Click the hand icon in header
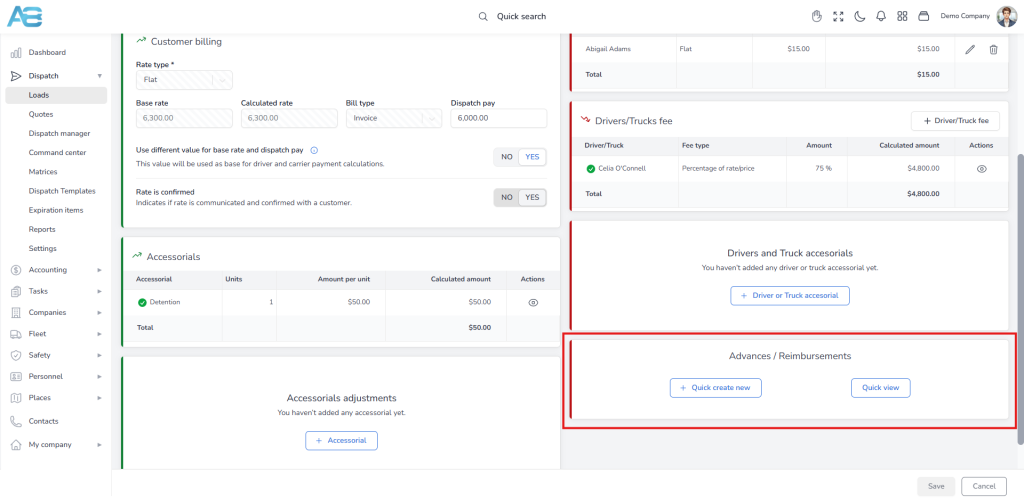The image size is (1024, 503). (x=816, y=16)
